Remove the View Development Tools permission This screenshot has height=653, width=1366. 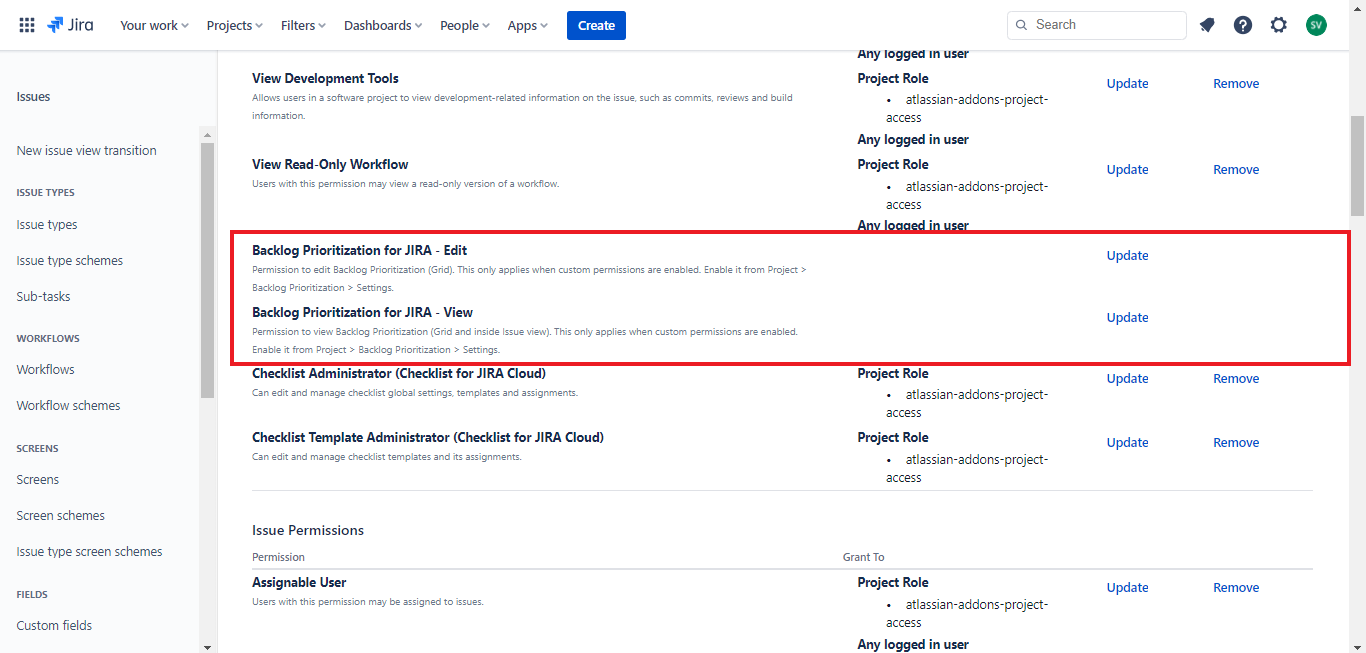(x=1236, y=83)
